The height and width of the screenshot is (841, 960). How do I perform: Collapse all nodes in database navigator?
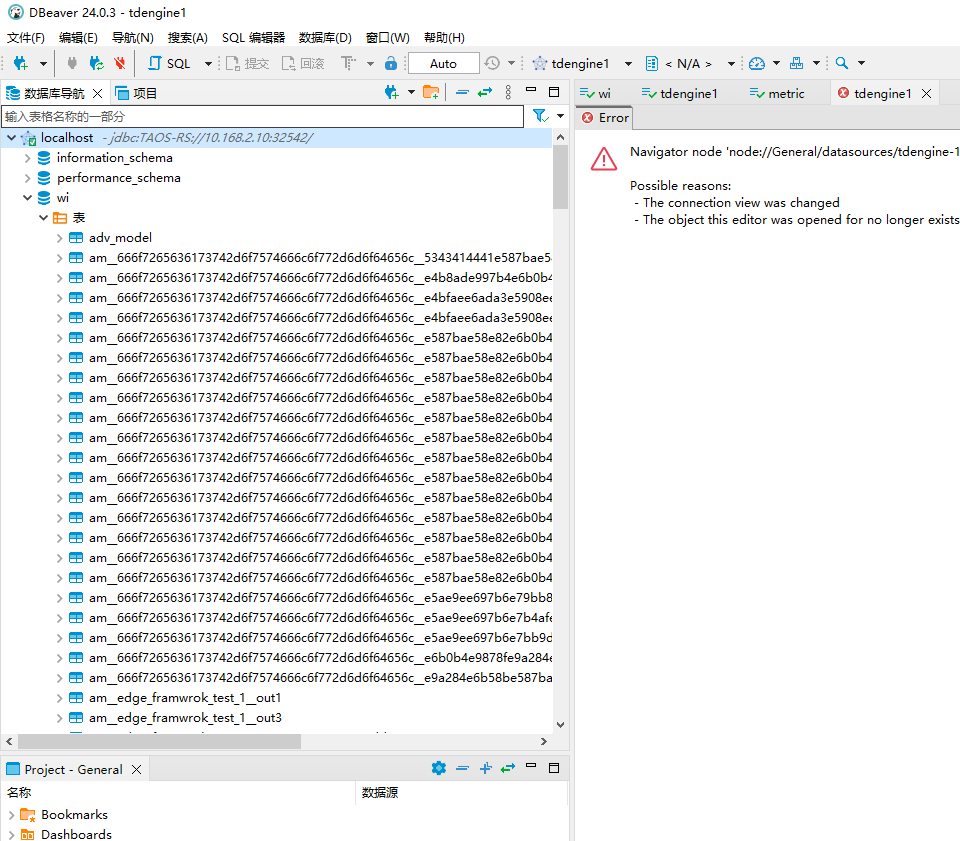tap(462, 92)
